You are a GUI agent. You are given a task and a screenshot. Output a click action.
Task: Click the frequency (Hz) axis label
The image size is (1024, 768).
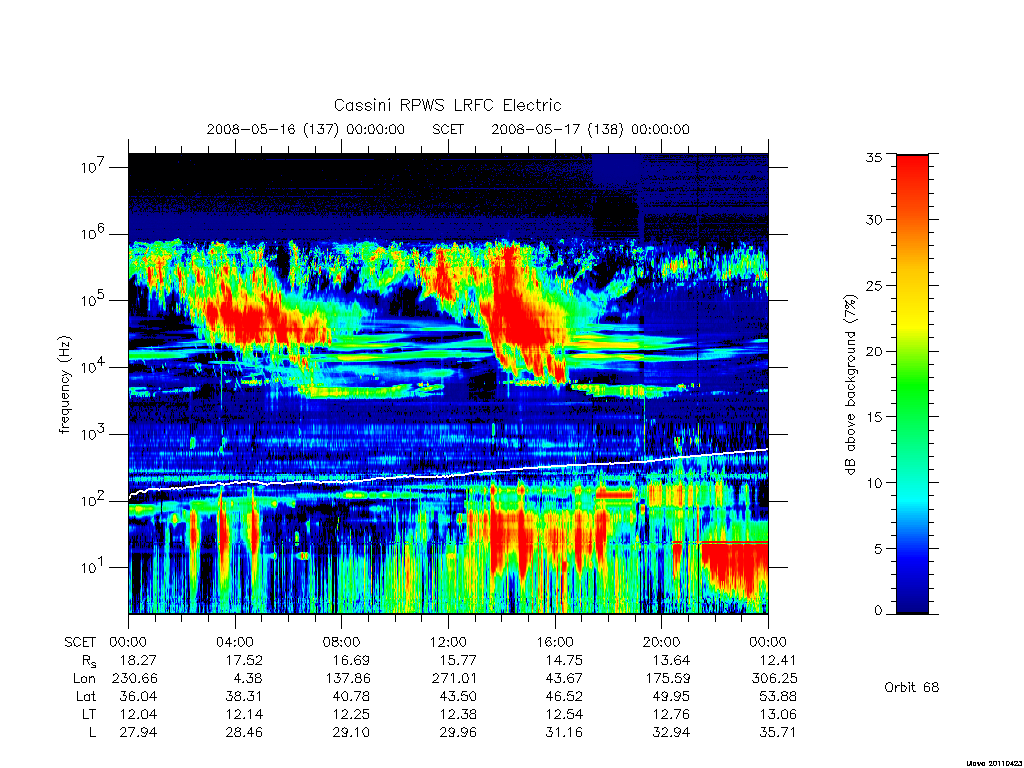pyautogui.click(x=64, y=385)
